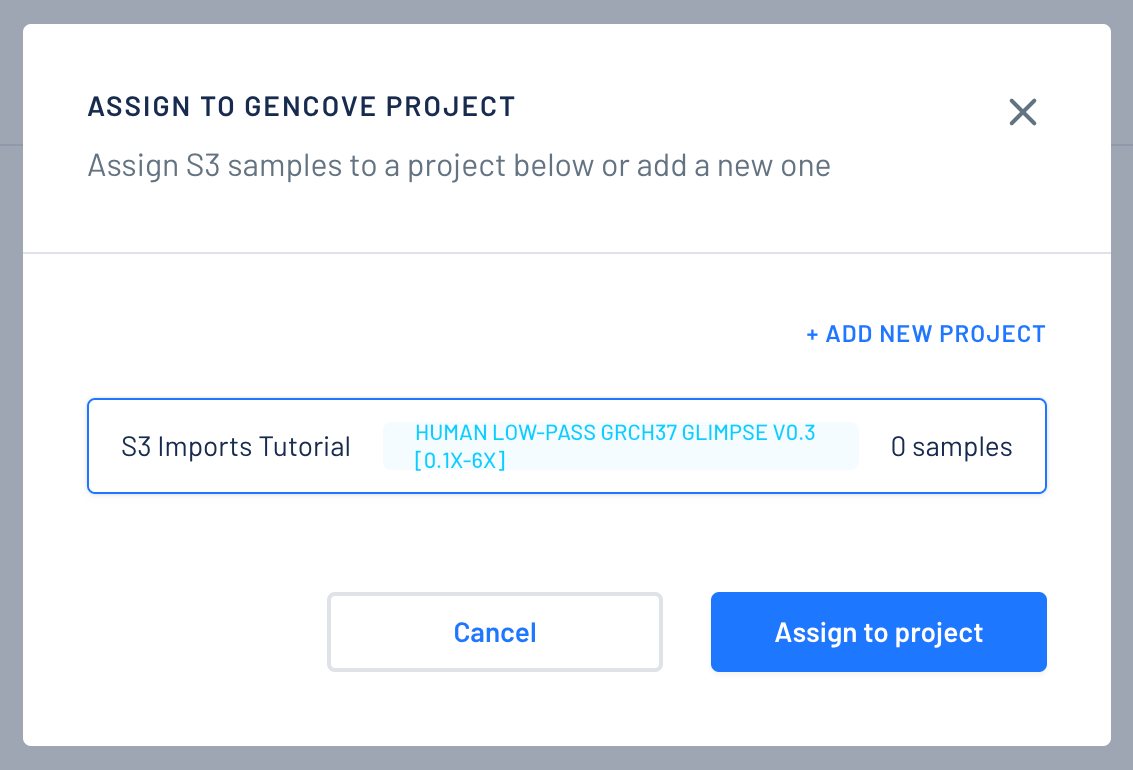Click the 0 samples count
The width and height of the screenshot is (1133, 770).
(x=951, y=446)
